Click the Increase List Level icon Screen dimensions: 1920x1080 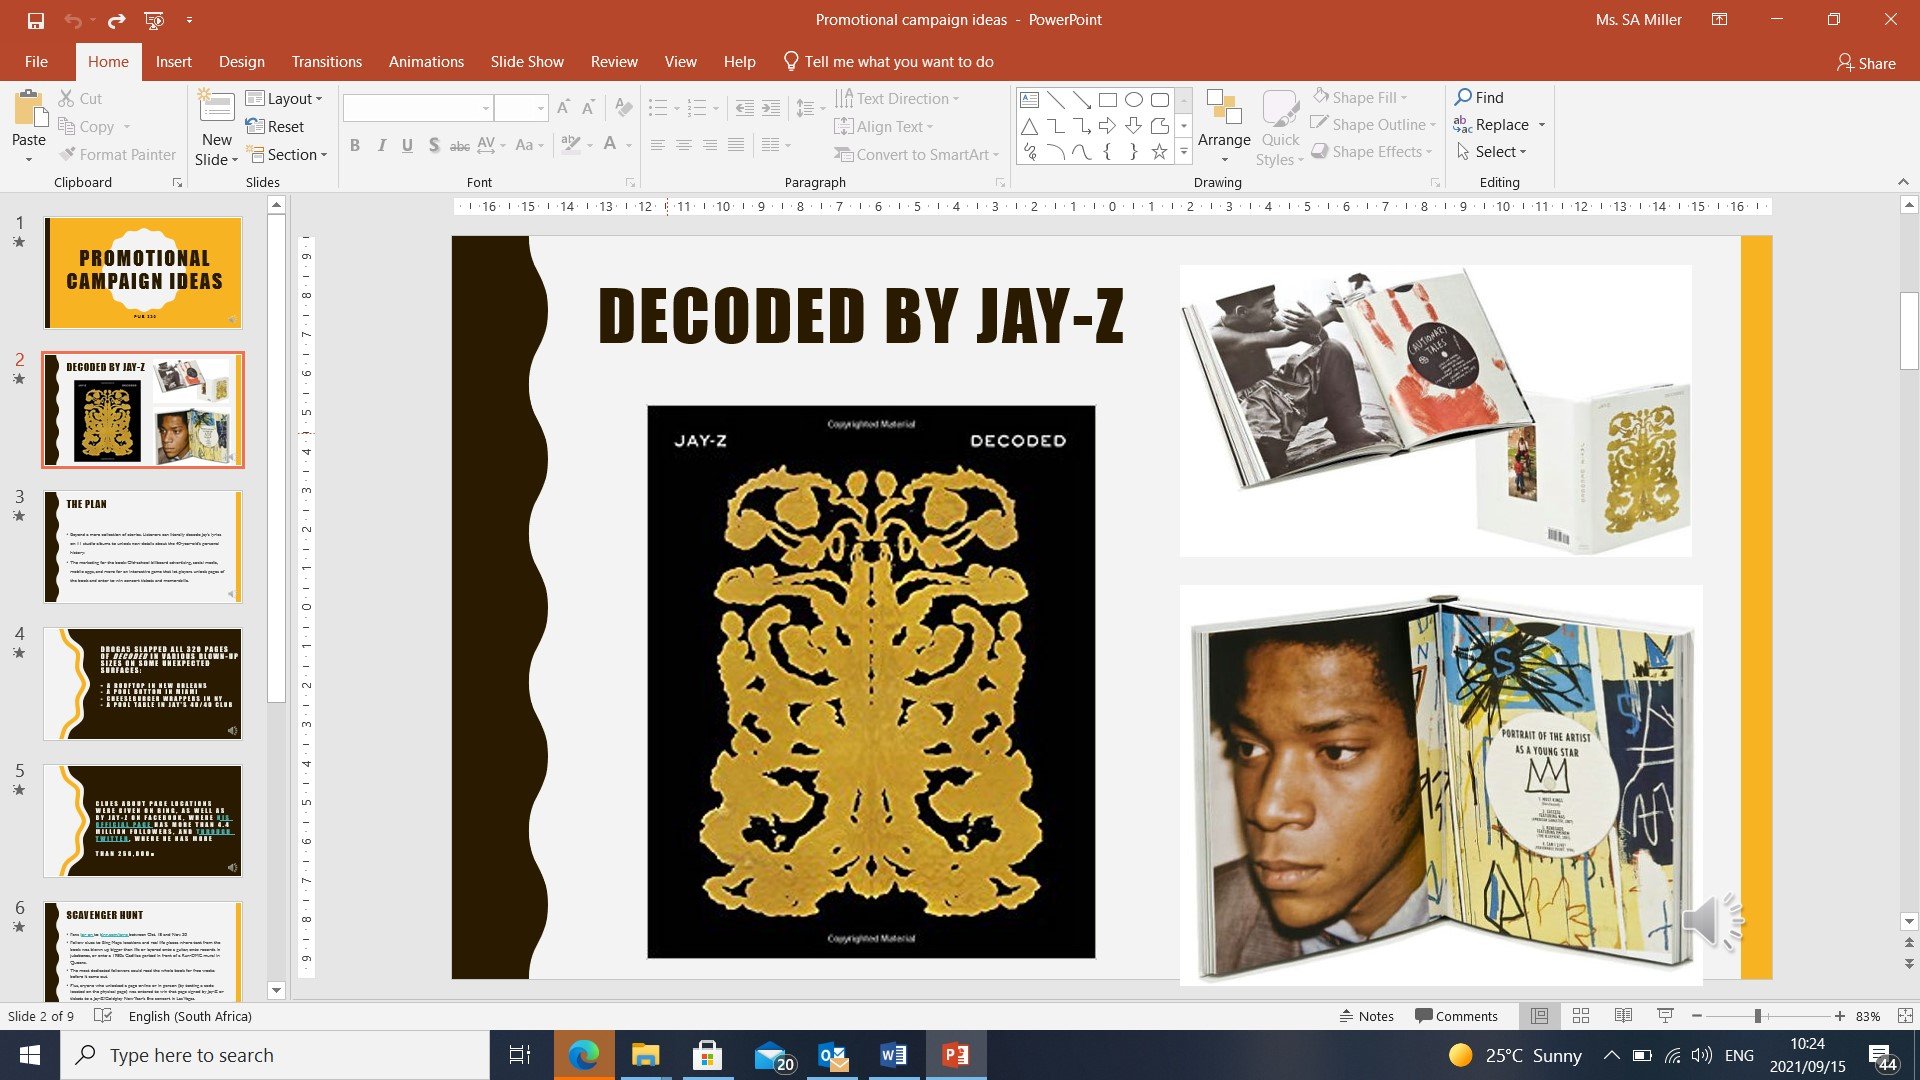point(771,107)
